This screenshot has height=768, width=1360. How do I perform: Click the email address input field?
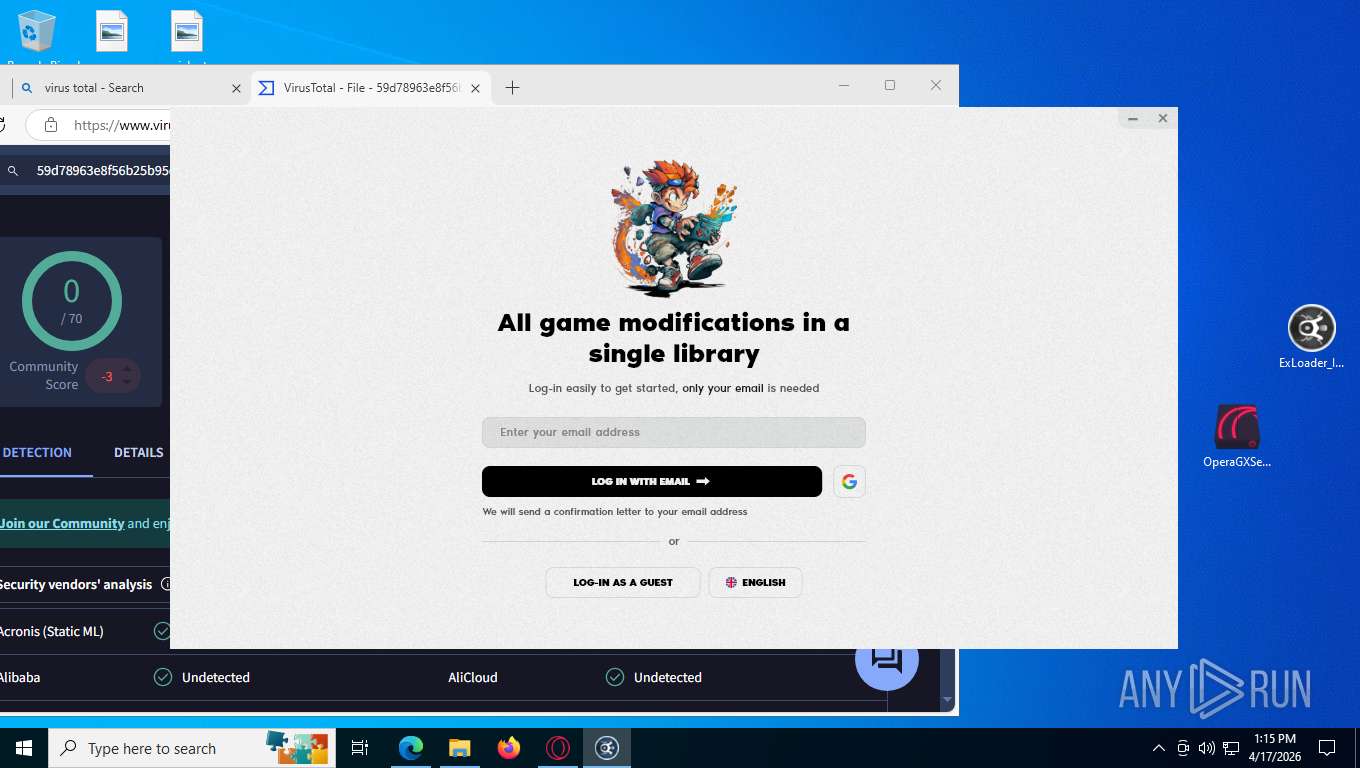pyautogui.click(x=674, y=432)
